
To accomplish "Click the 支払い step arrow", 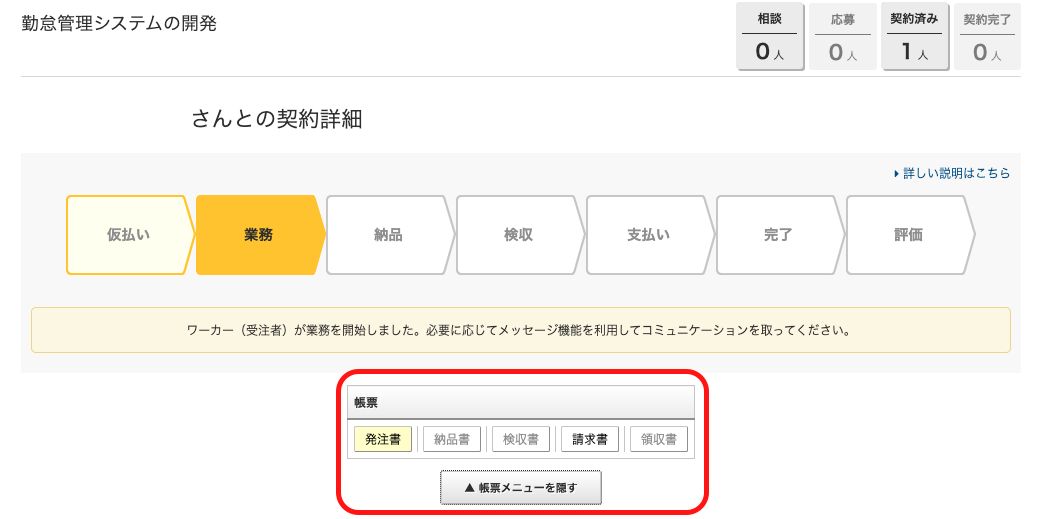I will pos(648,235).
